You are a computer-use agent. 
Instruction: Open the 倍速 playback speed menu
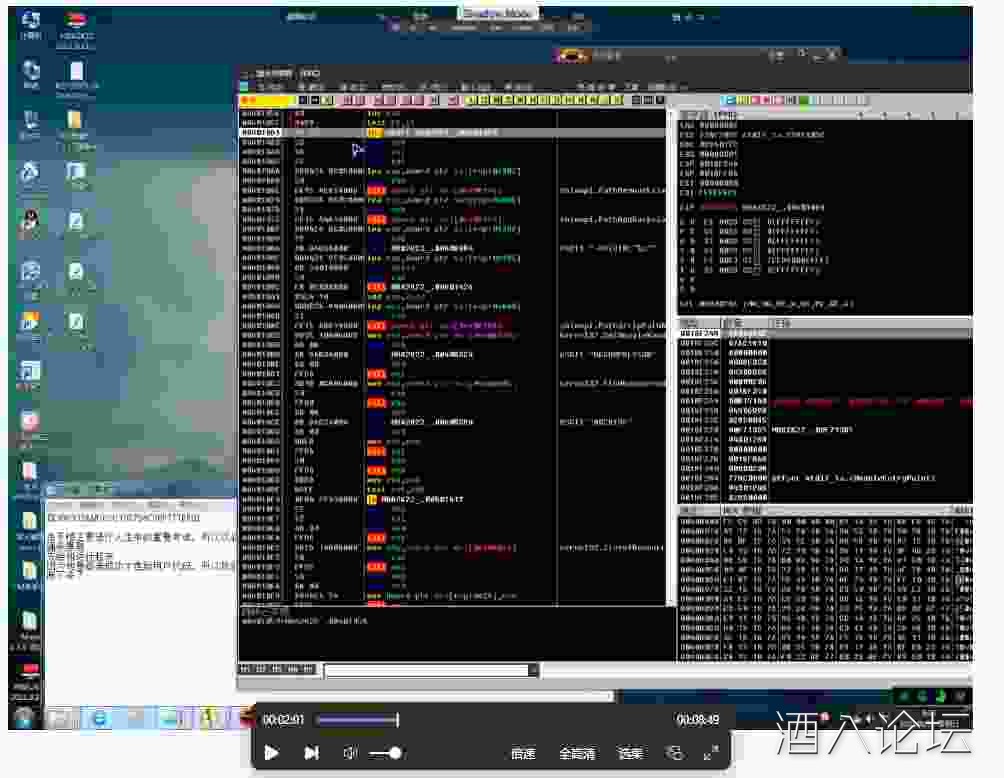[523, 753]
